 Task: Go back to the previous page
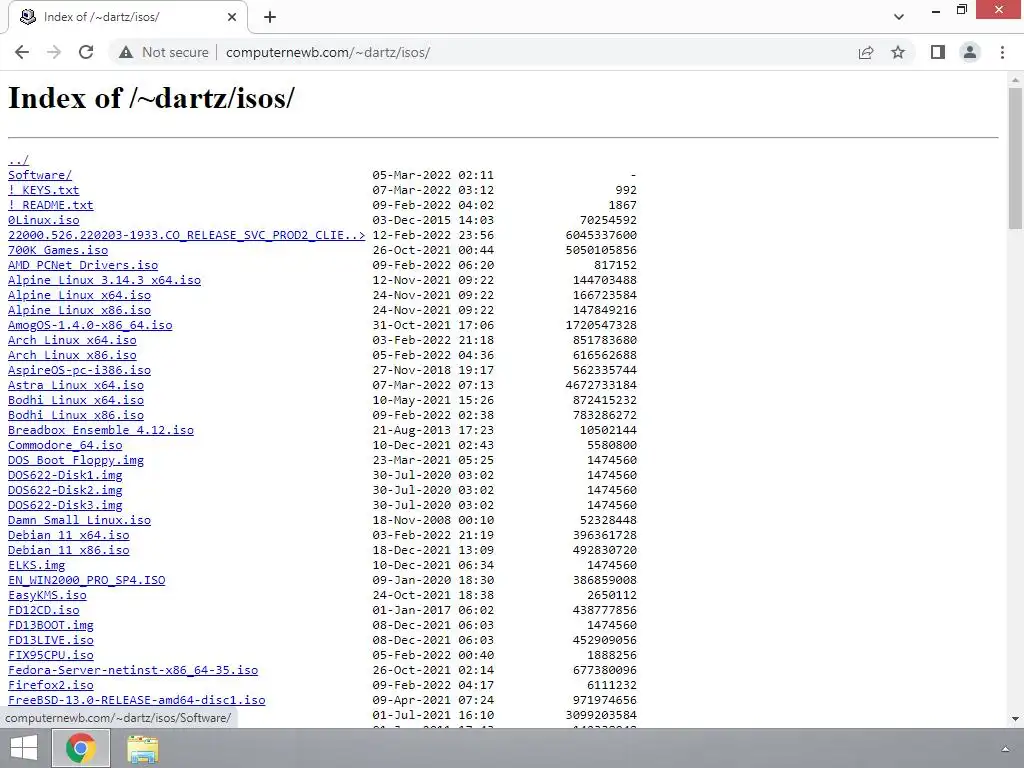(22, 52)
